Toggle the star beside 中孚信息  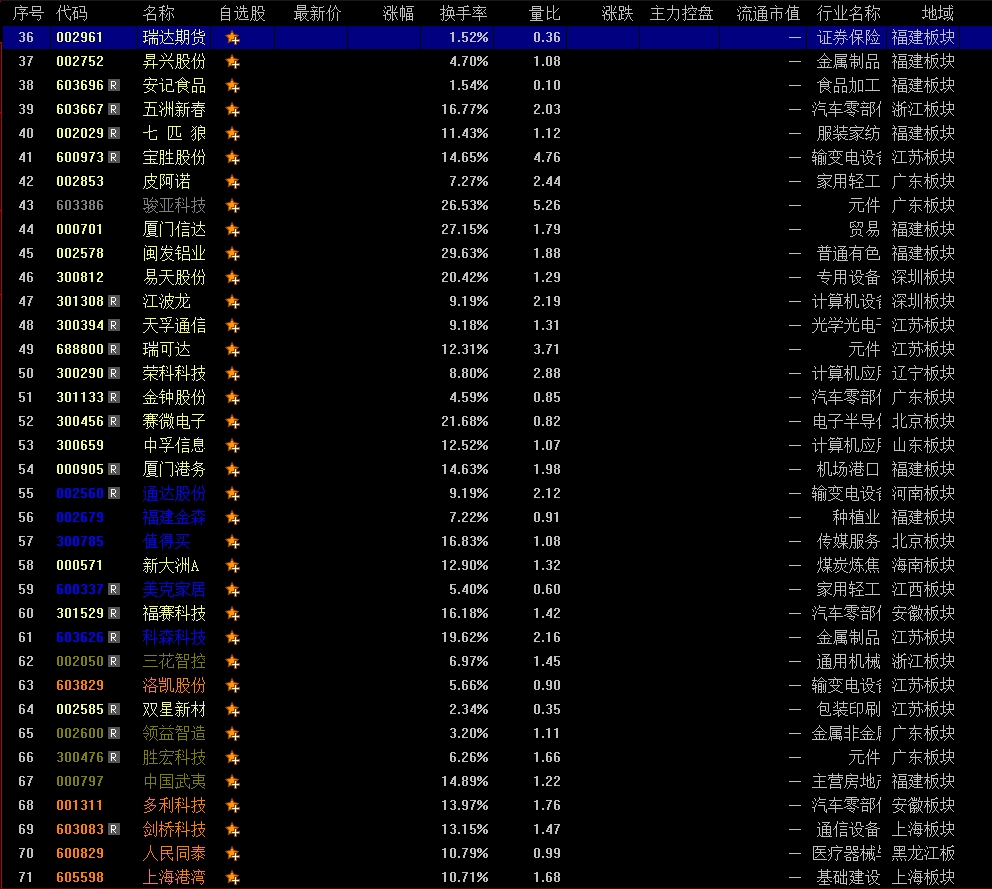click(x=233, y=446)
